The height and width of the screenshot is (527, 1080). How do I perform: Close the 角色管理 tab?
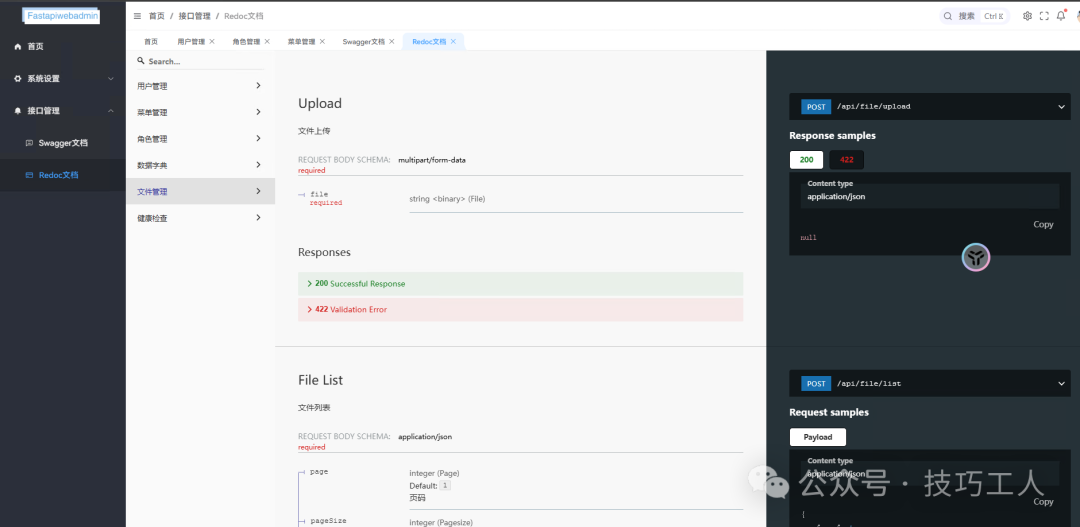point(267,41)
